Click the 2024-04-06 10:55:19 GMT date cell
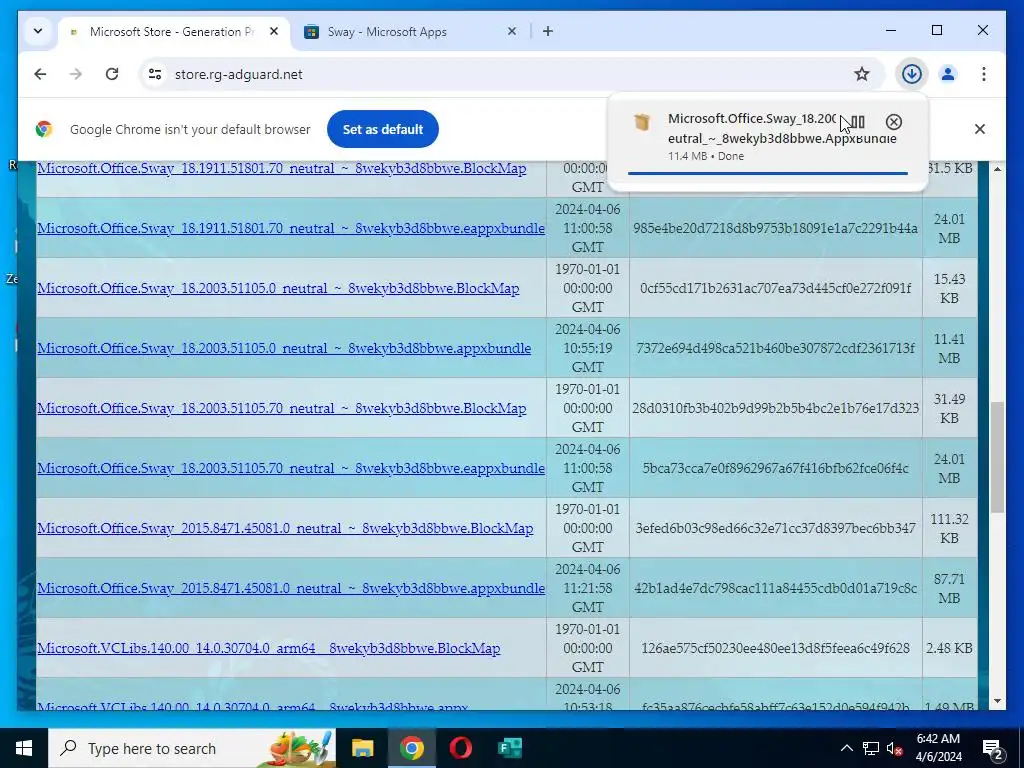Screen dimensions: 1024x768 [x=588, y=349]
